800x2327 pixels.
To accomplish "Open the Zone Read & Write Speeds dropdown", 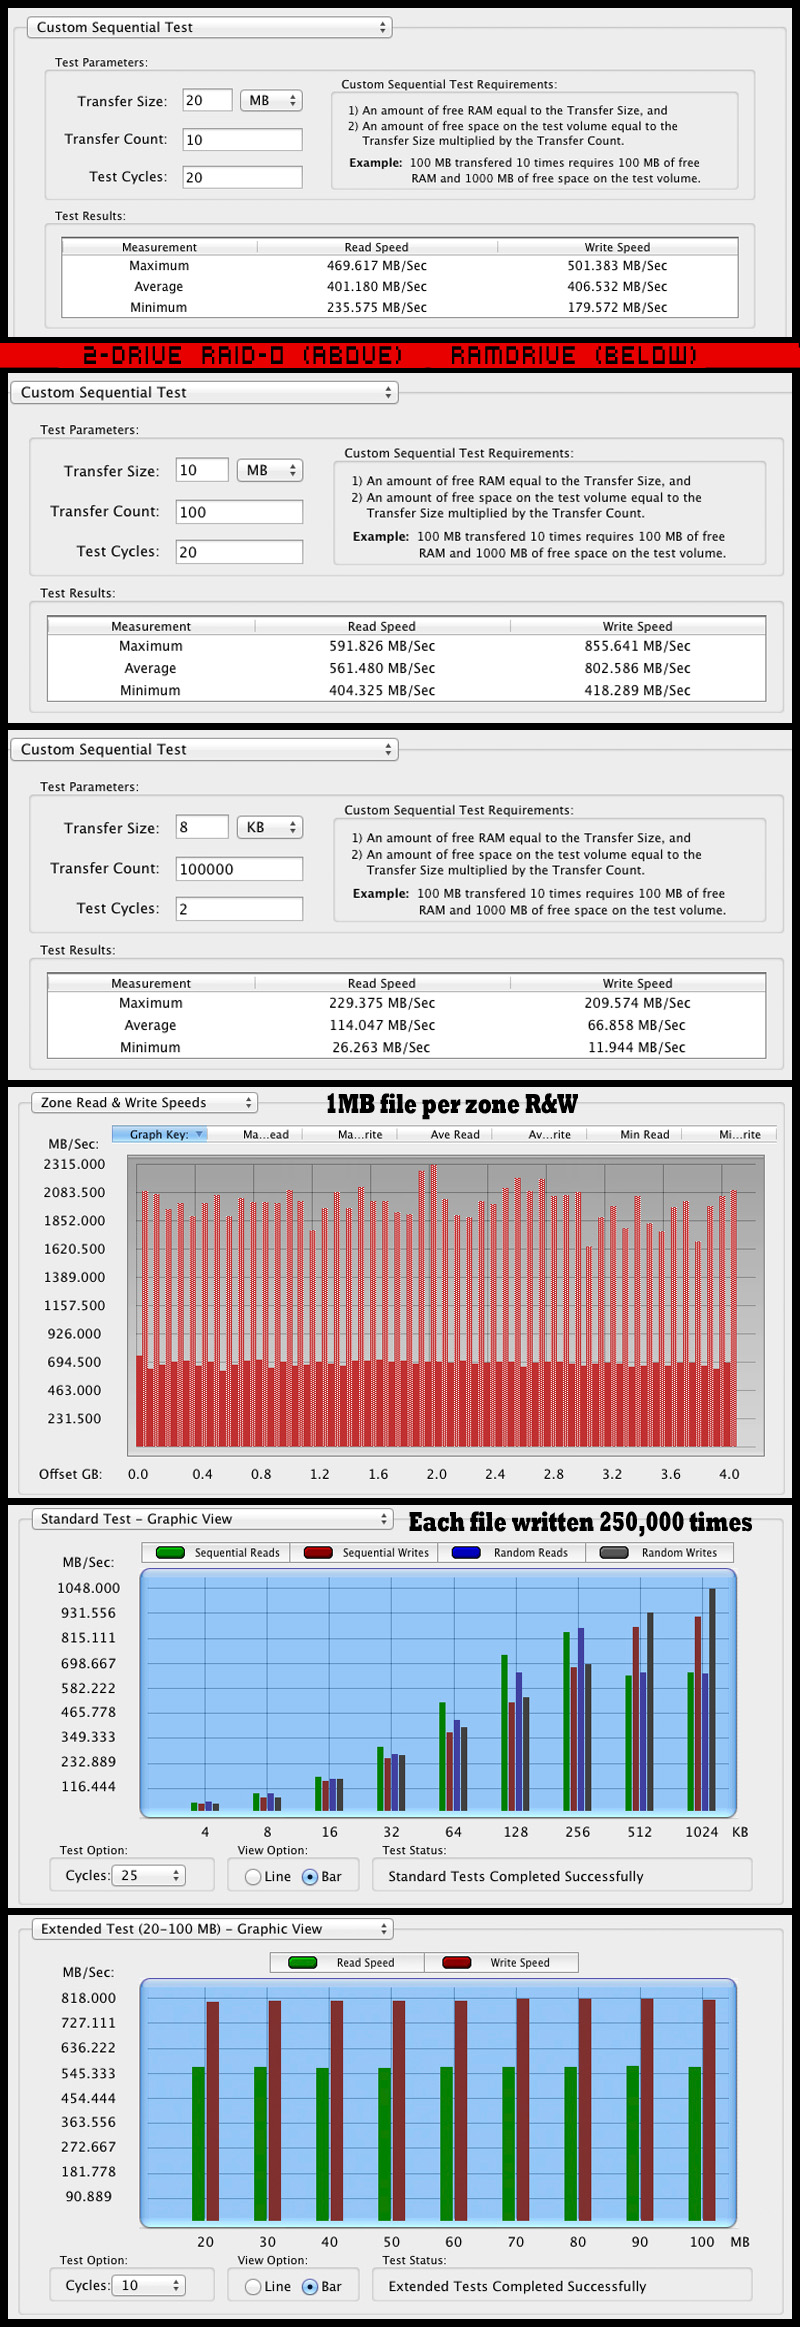I will coord(145,1102).
